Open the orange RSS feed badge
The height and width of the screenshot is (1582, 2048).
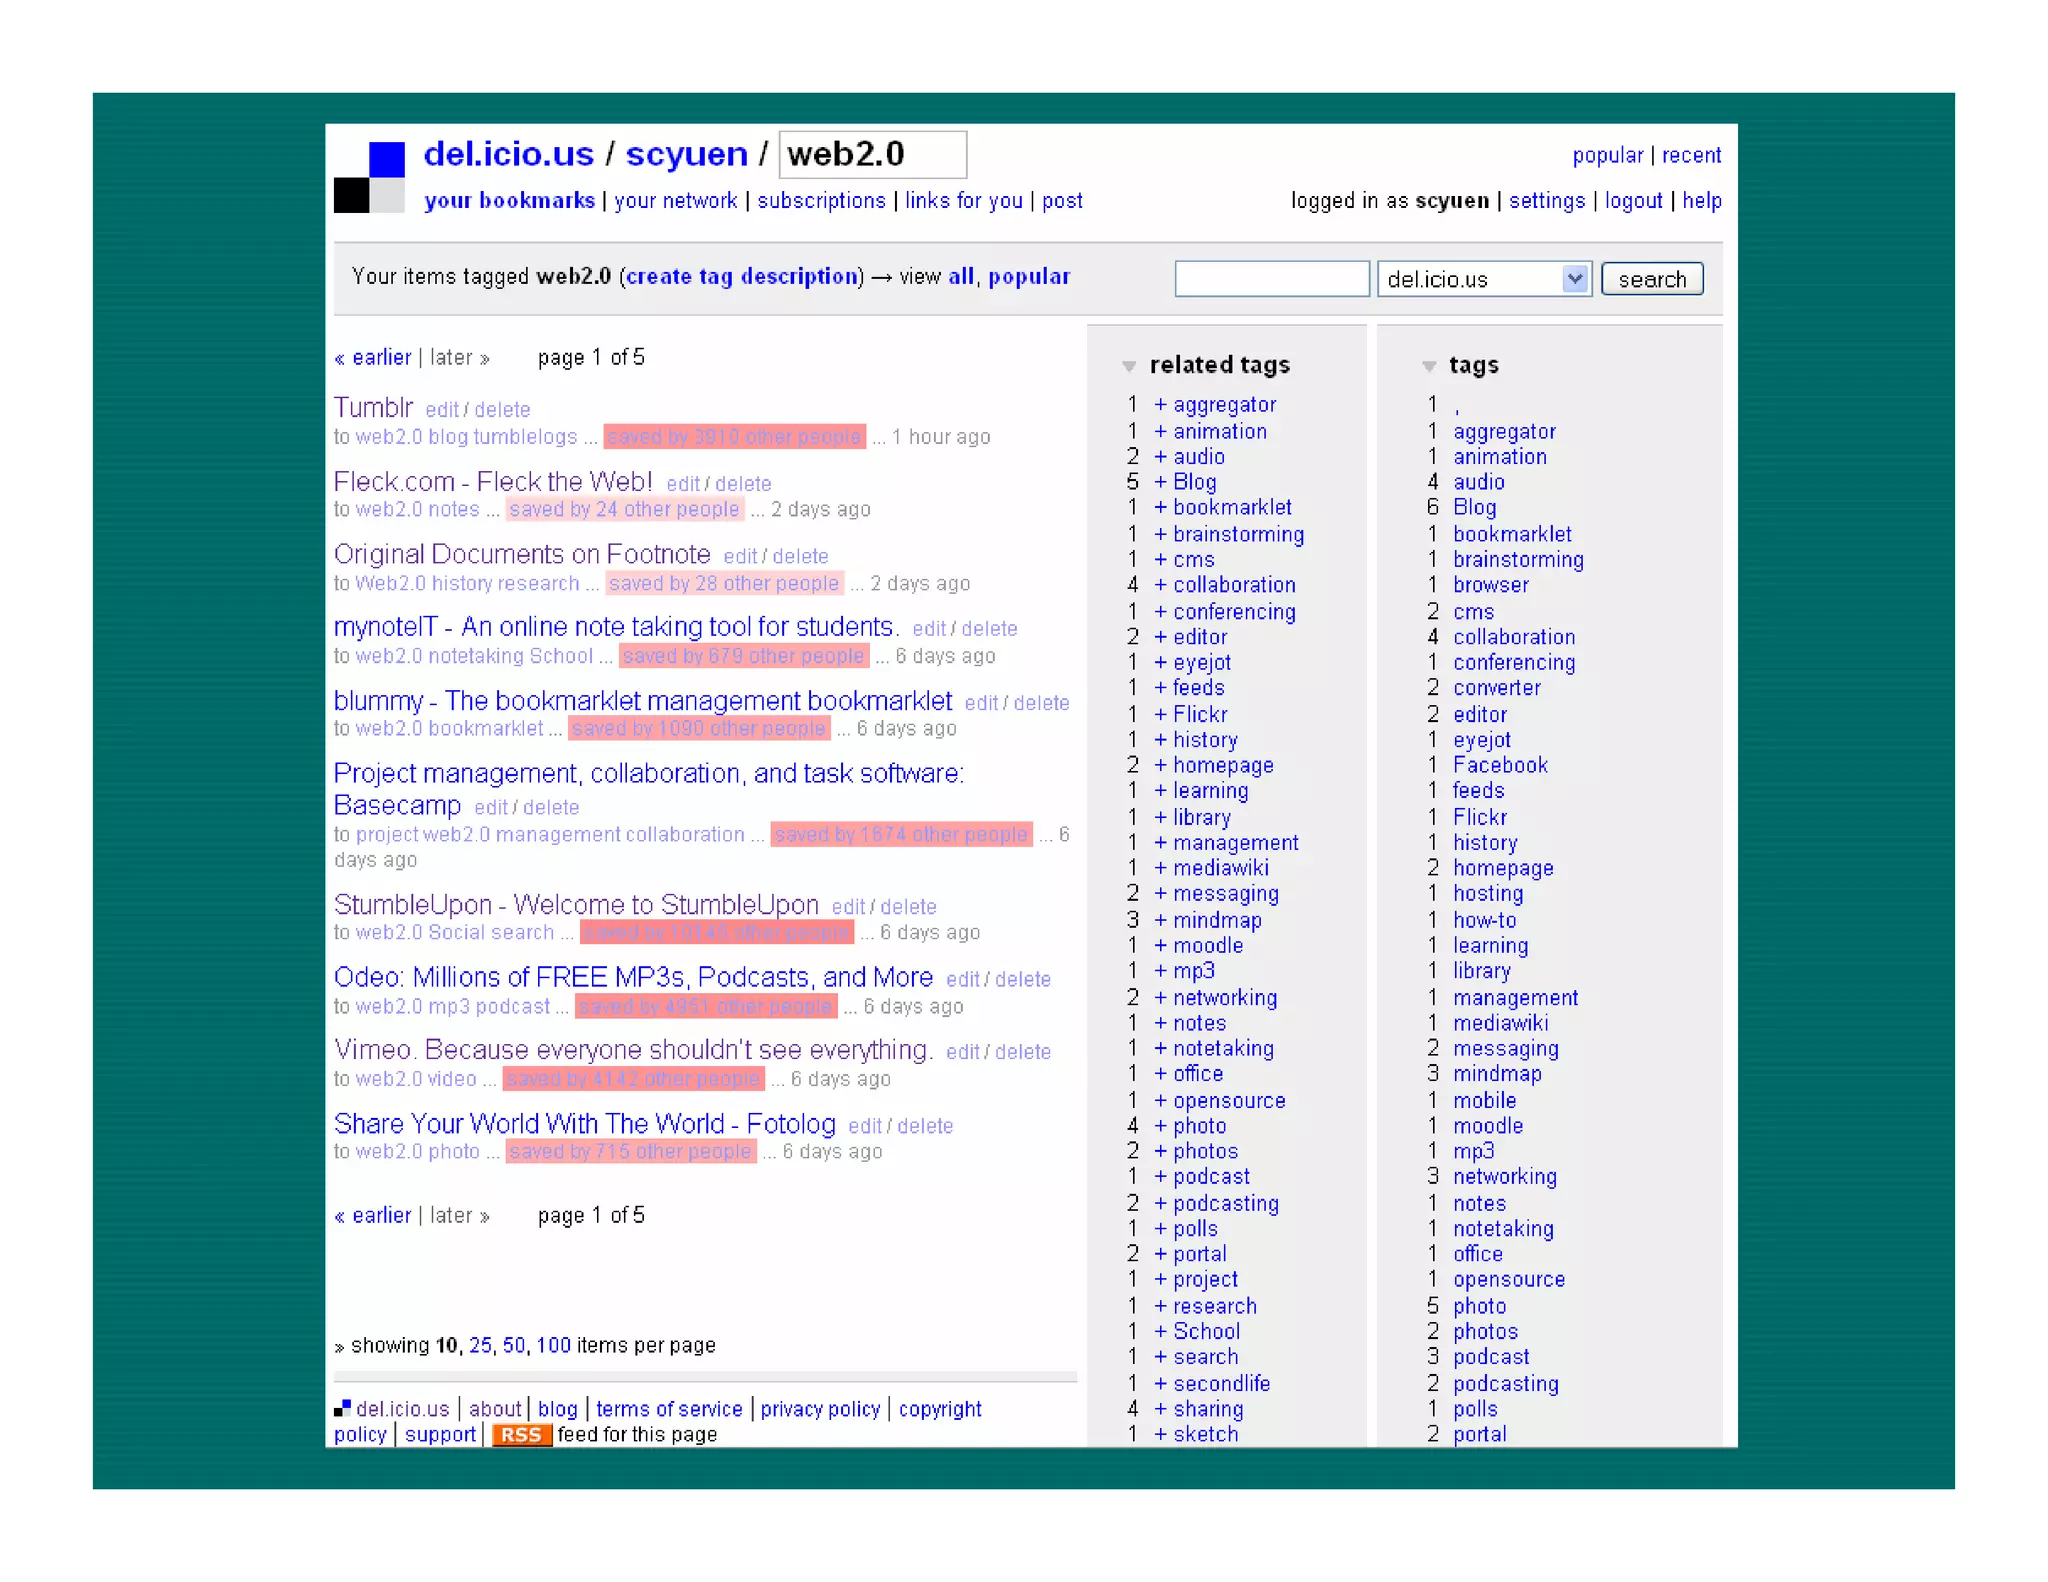[521, 1434]
